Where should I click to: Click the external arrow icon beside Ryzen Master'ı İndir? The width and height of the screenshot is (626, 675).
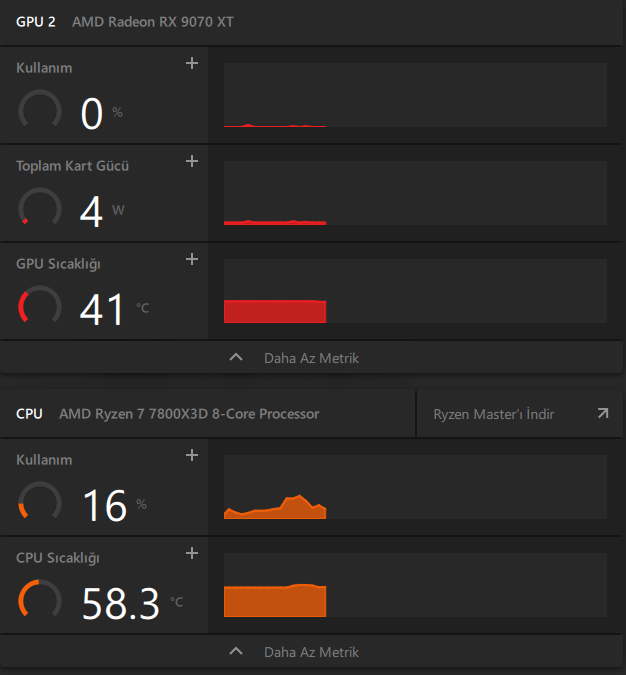602,413
